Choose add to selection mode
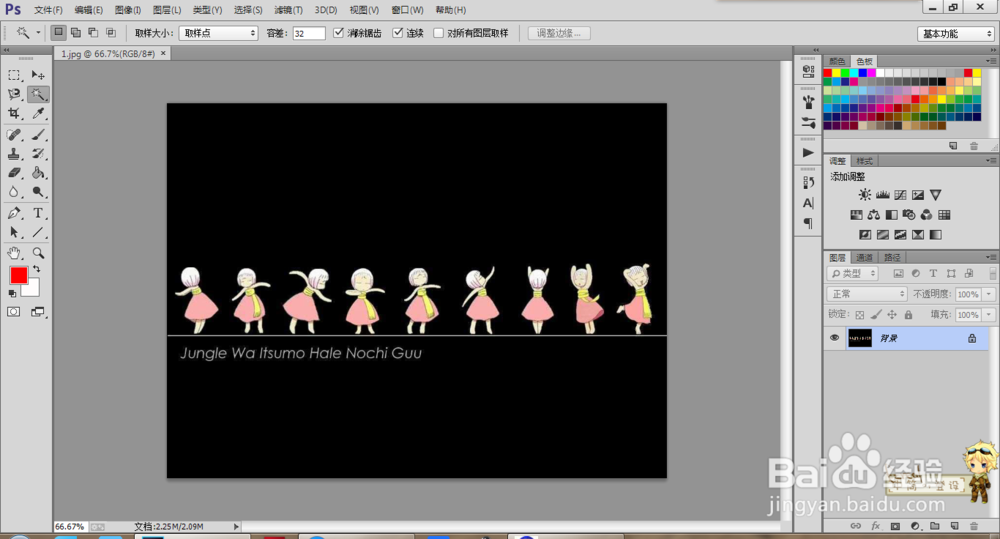The image size is (1000, 539). point(76,33)
